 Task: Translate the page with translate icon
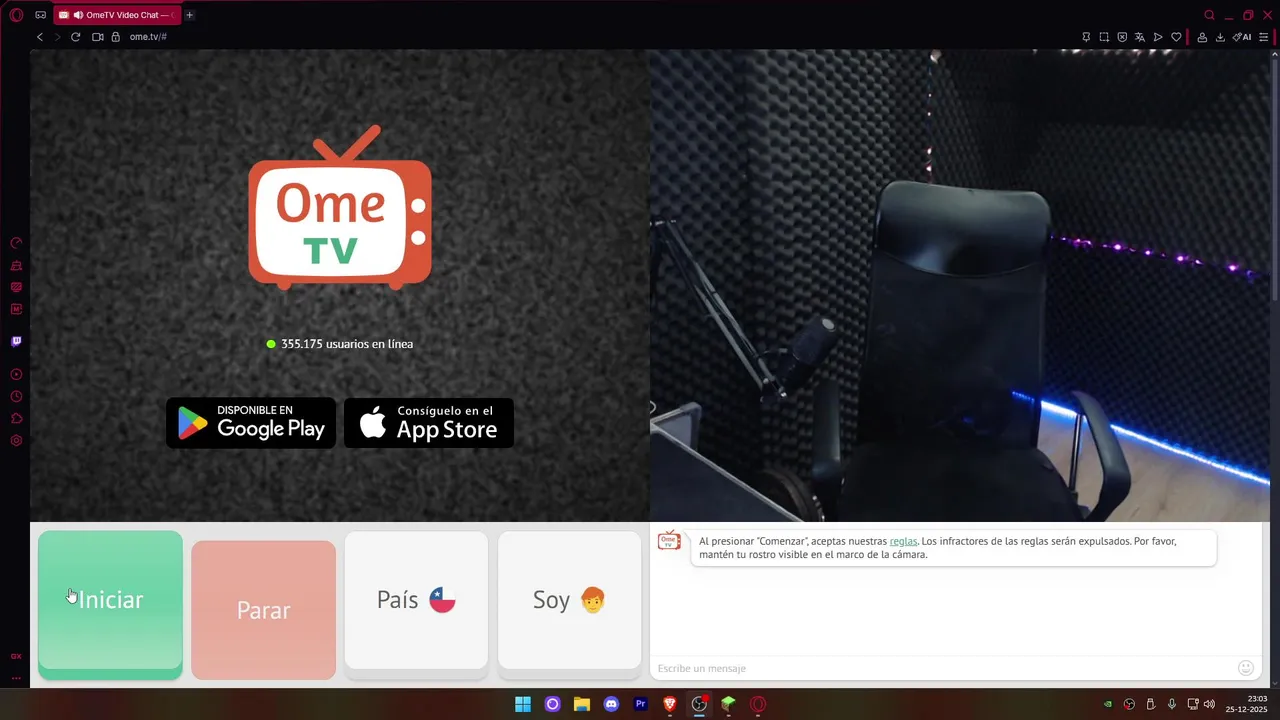pyautogui.click(x=1139, y=37)
